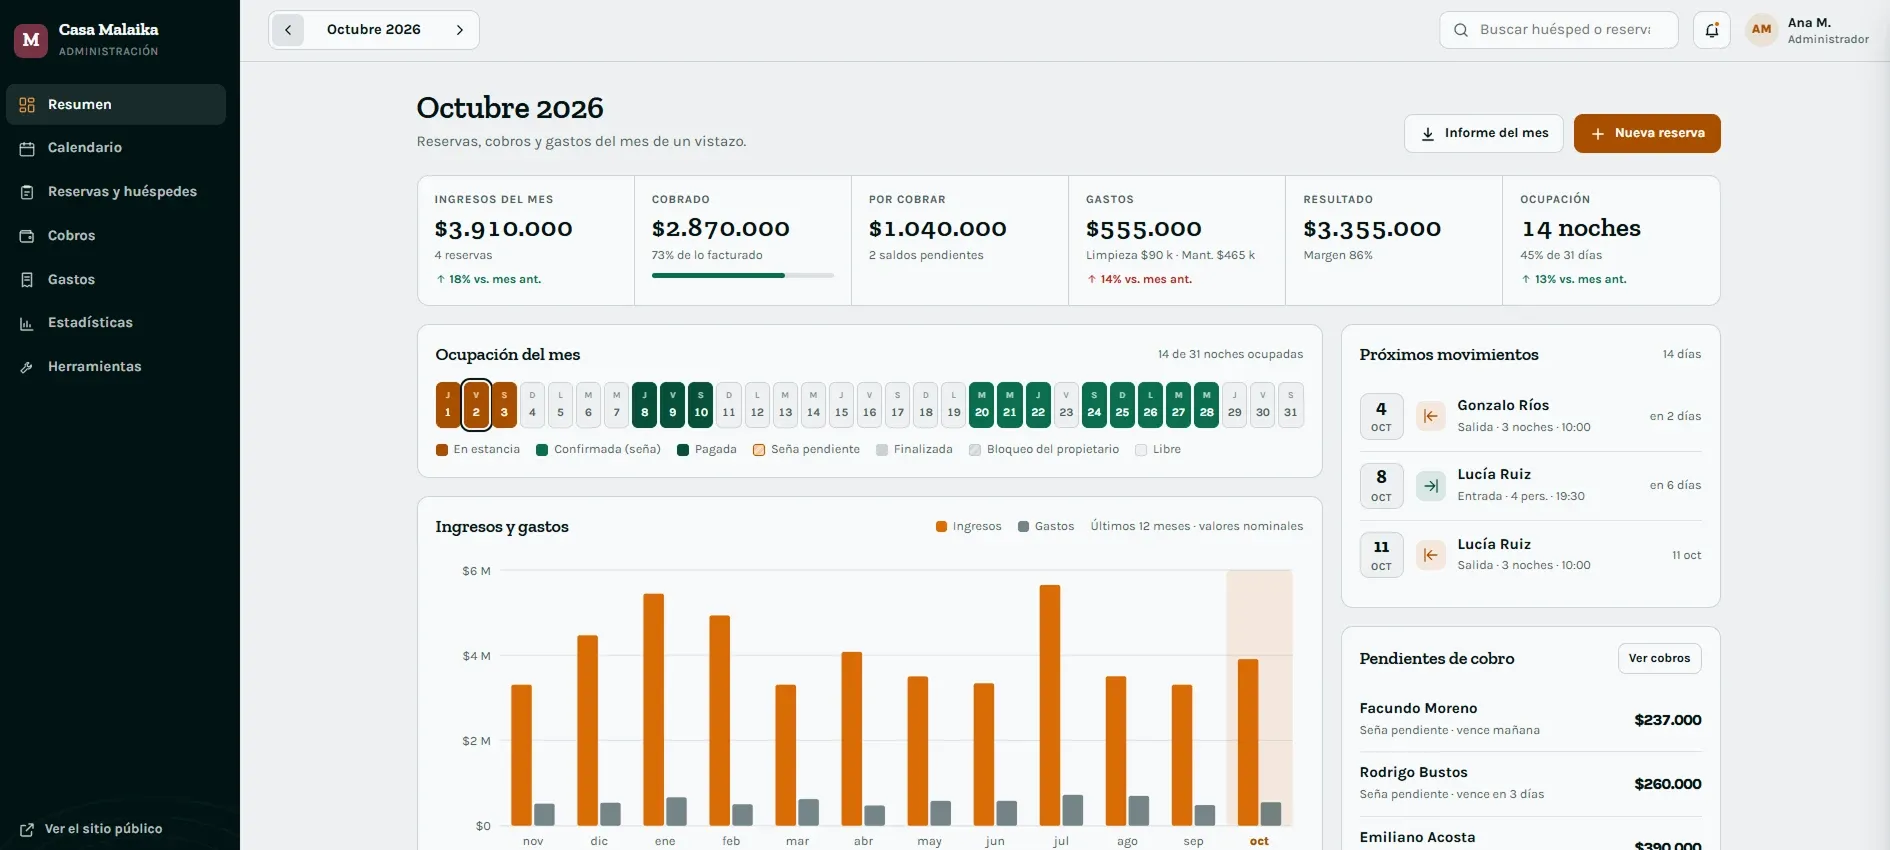Click Lucía Ruiz 11 Oct checkout icon

tap(1431, 555)
